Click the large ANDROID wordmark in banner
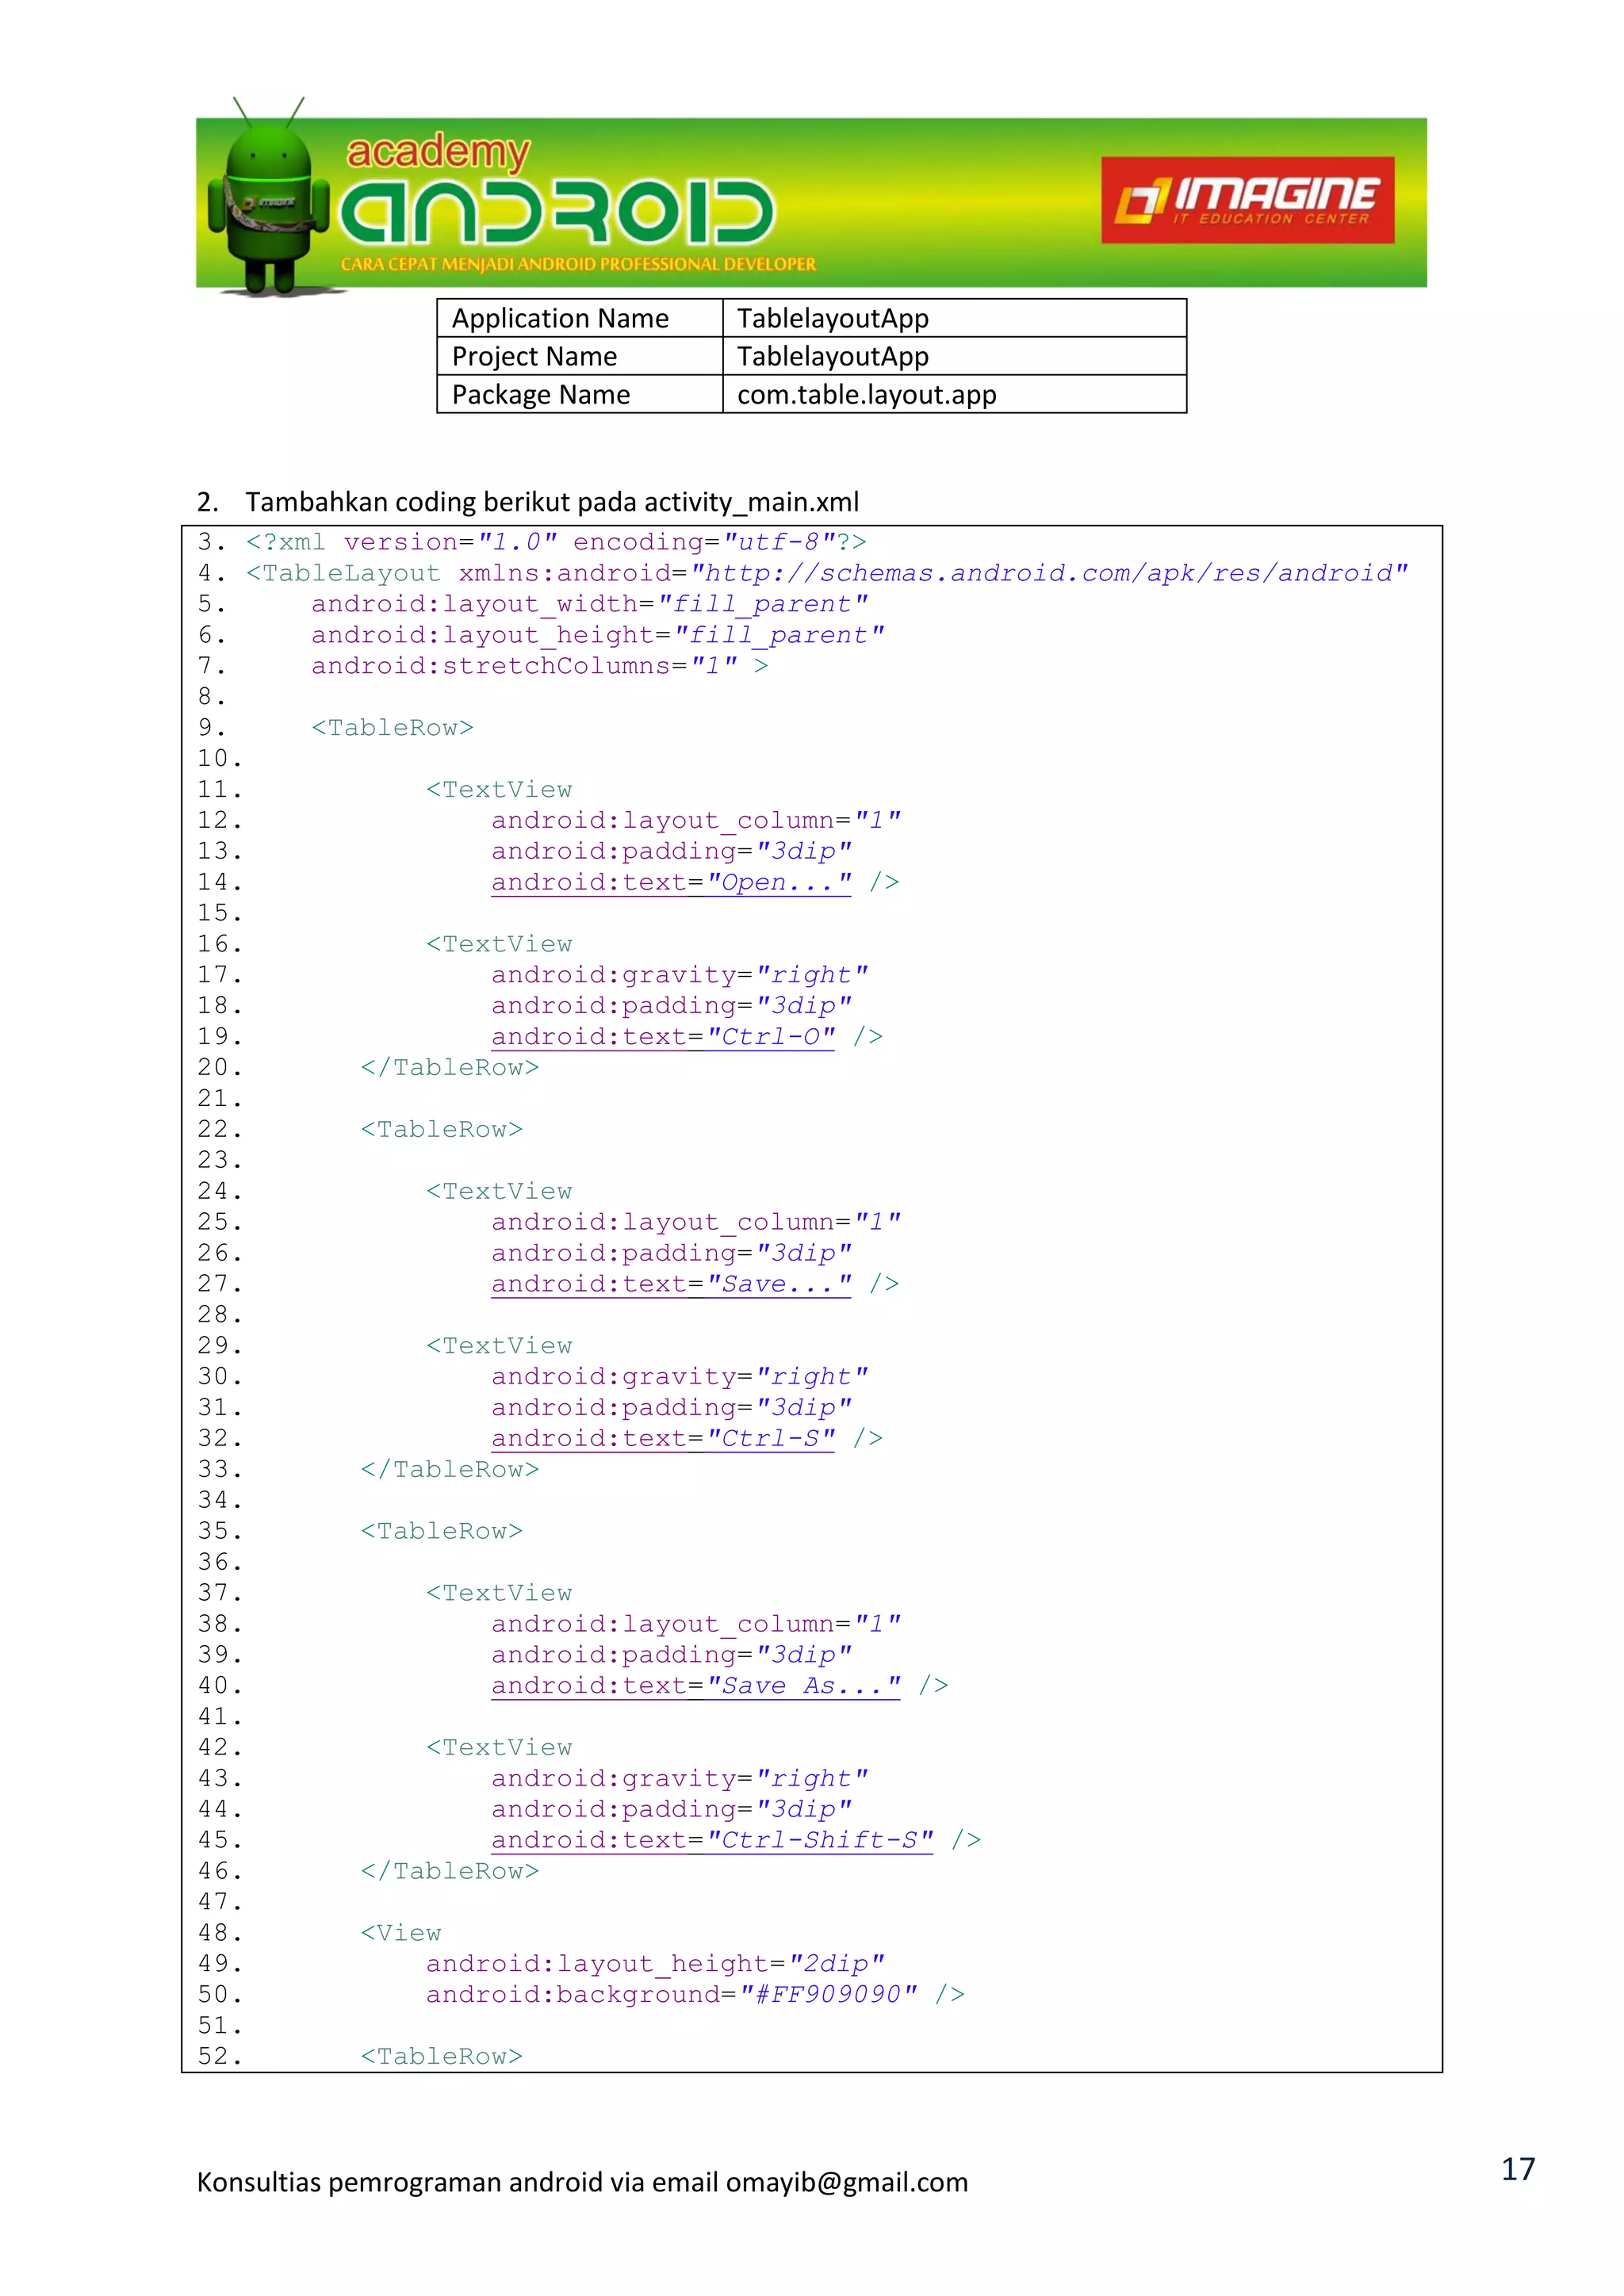The image size is (1624, 2296). (557, 212)
